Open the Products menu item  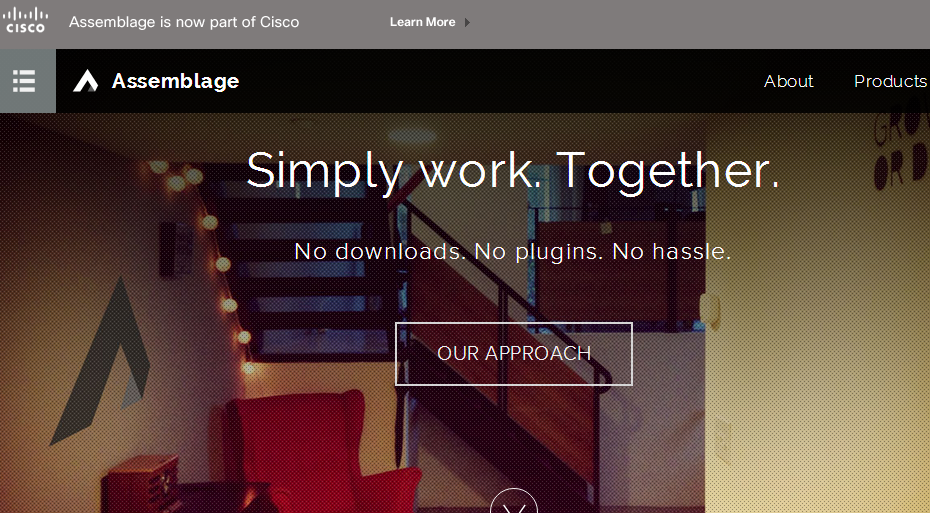[x=890, y=81]
